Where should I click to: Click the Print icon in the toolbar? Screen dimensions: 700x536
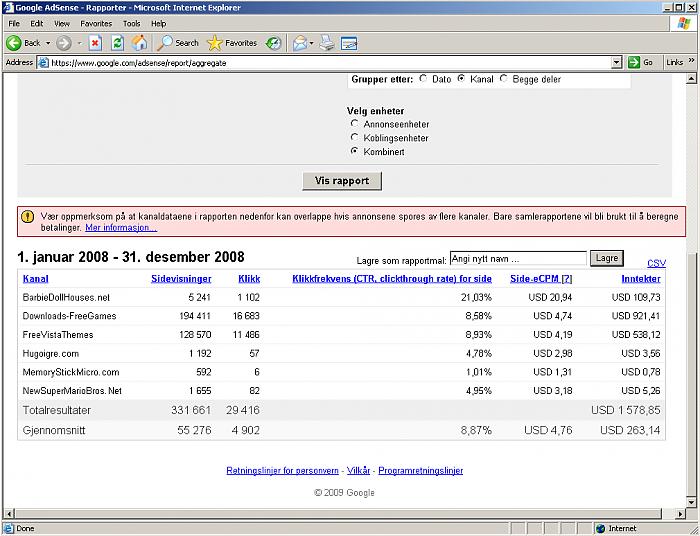click(x=327, y=43)
